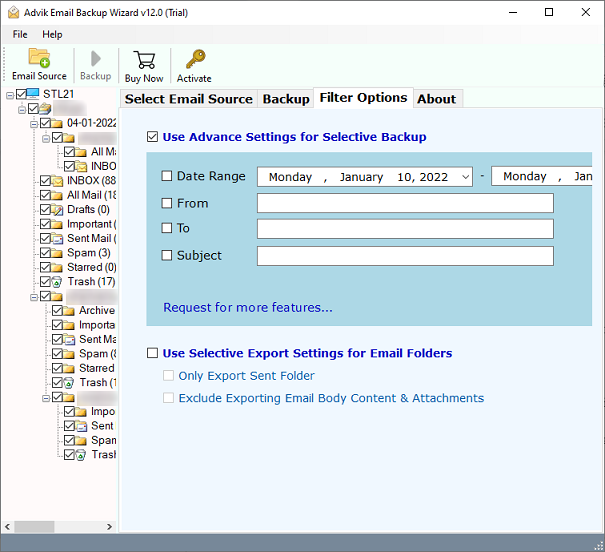The height and width of the screenshot is (552, 605).
Task: Collapse the blurred node containing Archive folder
Action: click(34, 297)
